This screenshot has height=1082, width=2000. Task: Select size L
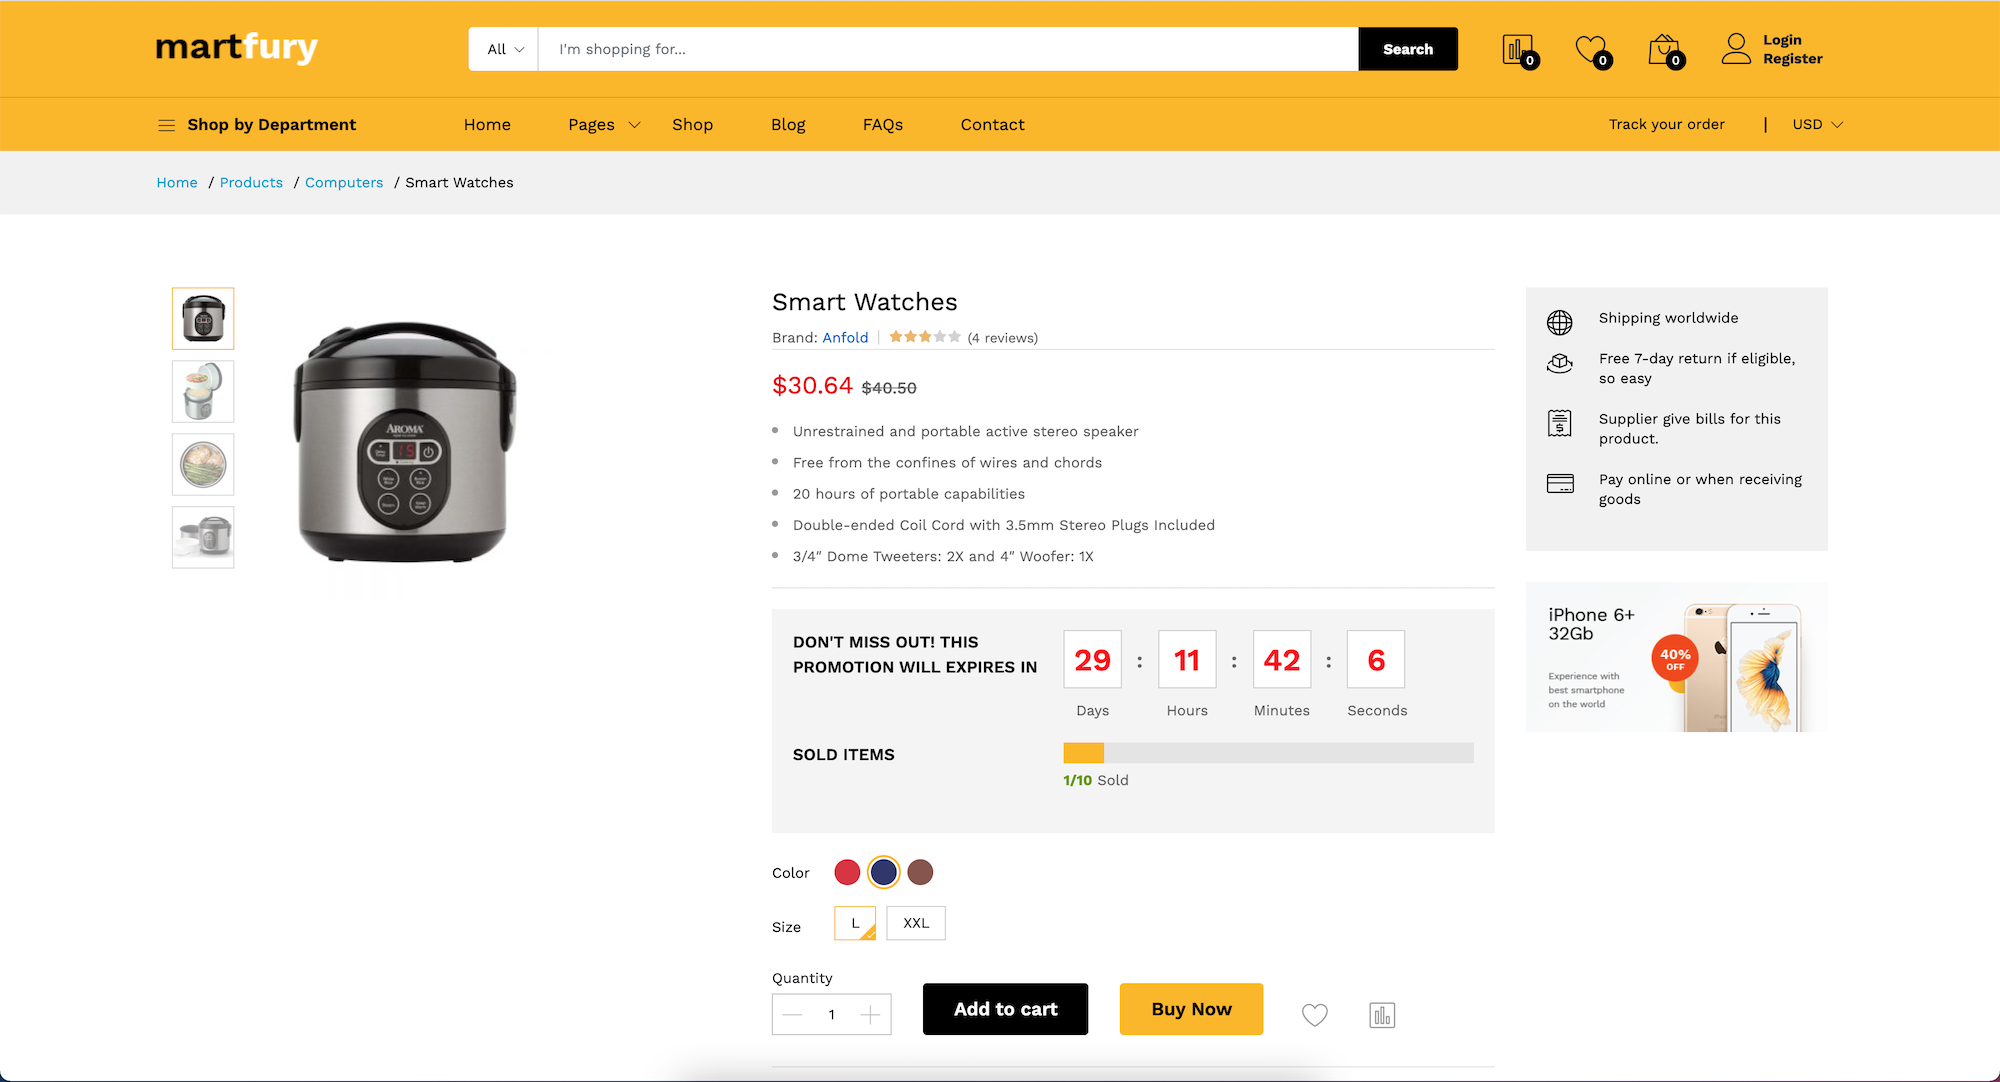point(854,922)
